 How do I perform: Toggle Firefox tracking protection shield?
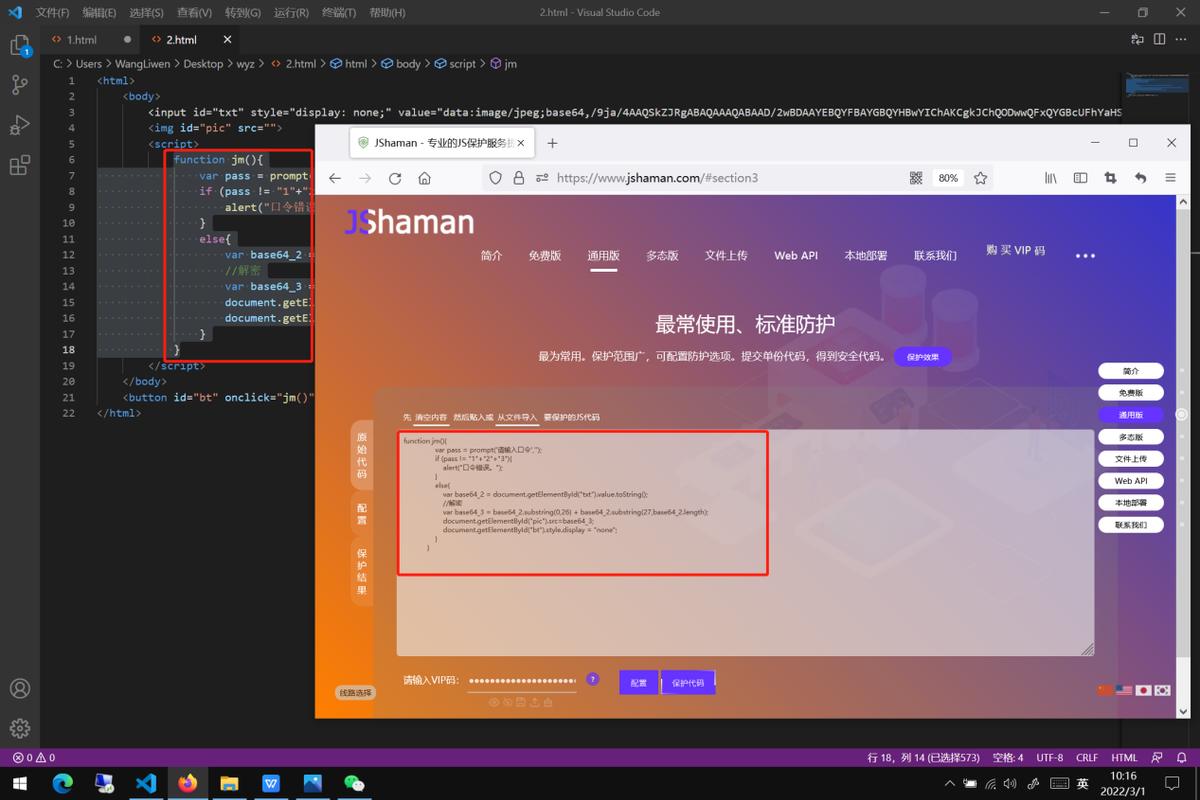coord(495,177)
